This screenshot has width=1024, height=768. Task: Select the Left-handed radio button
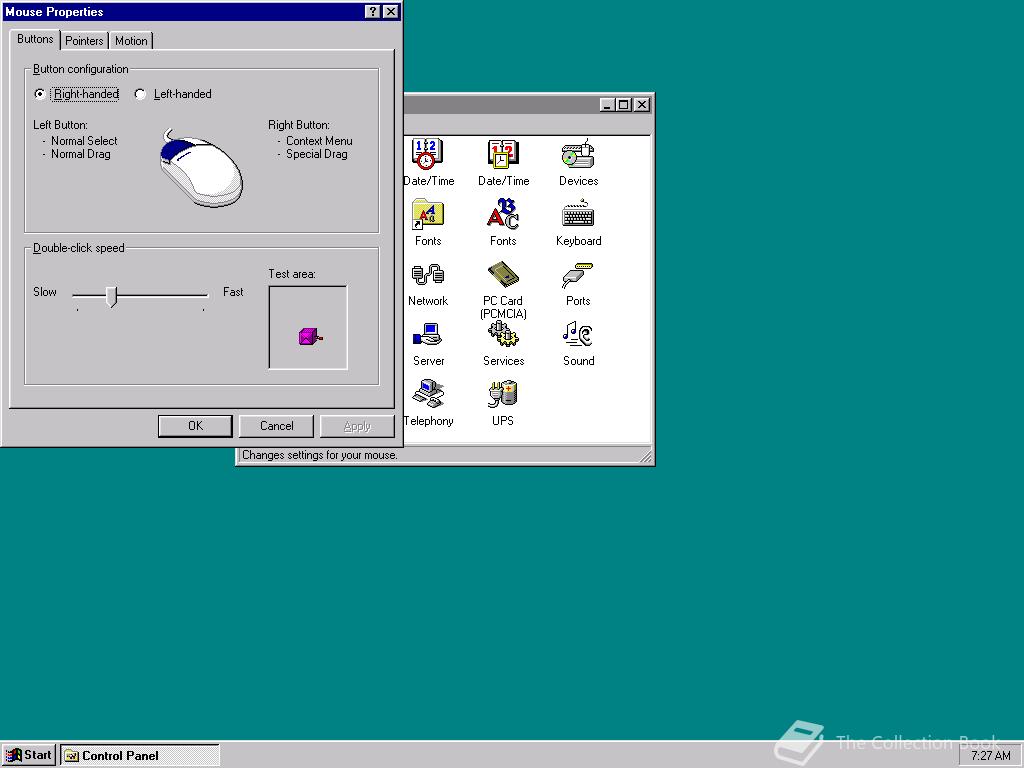point(140,94)
